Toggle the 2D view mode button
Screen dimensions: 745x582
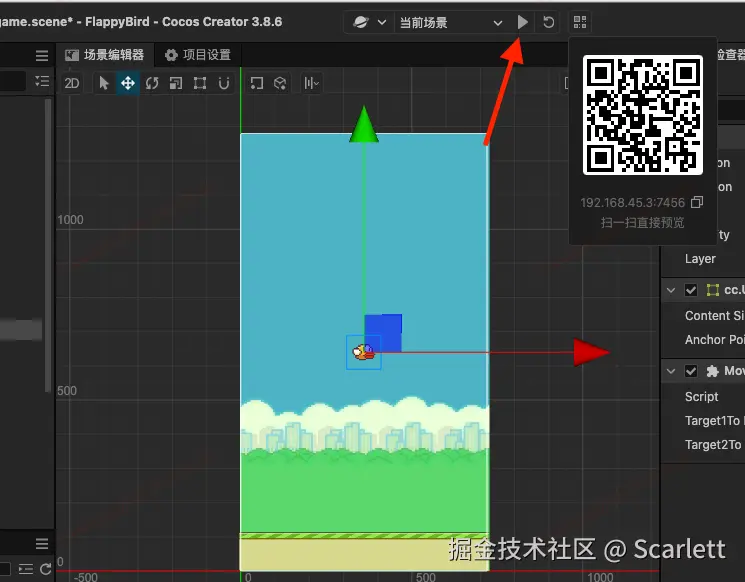(x=72, y=83)
